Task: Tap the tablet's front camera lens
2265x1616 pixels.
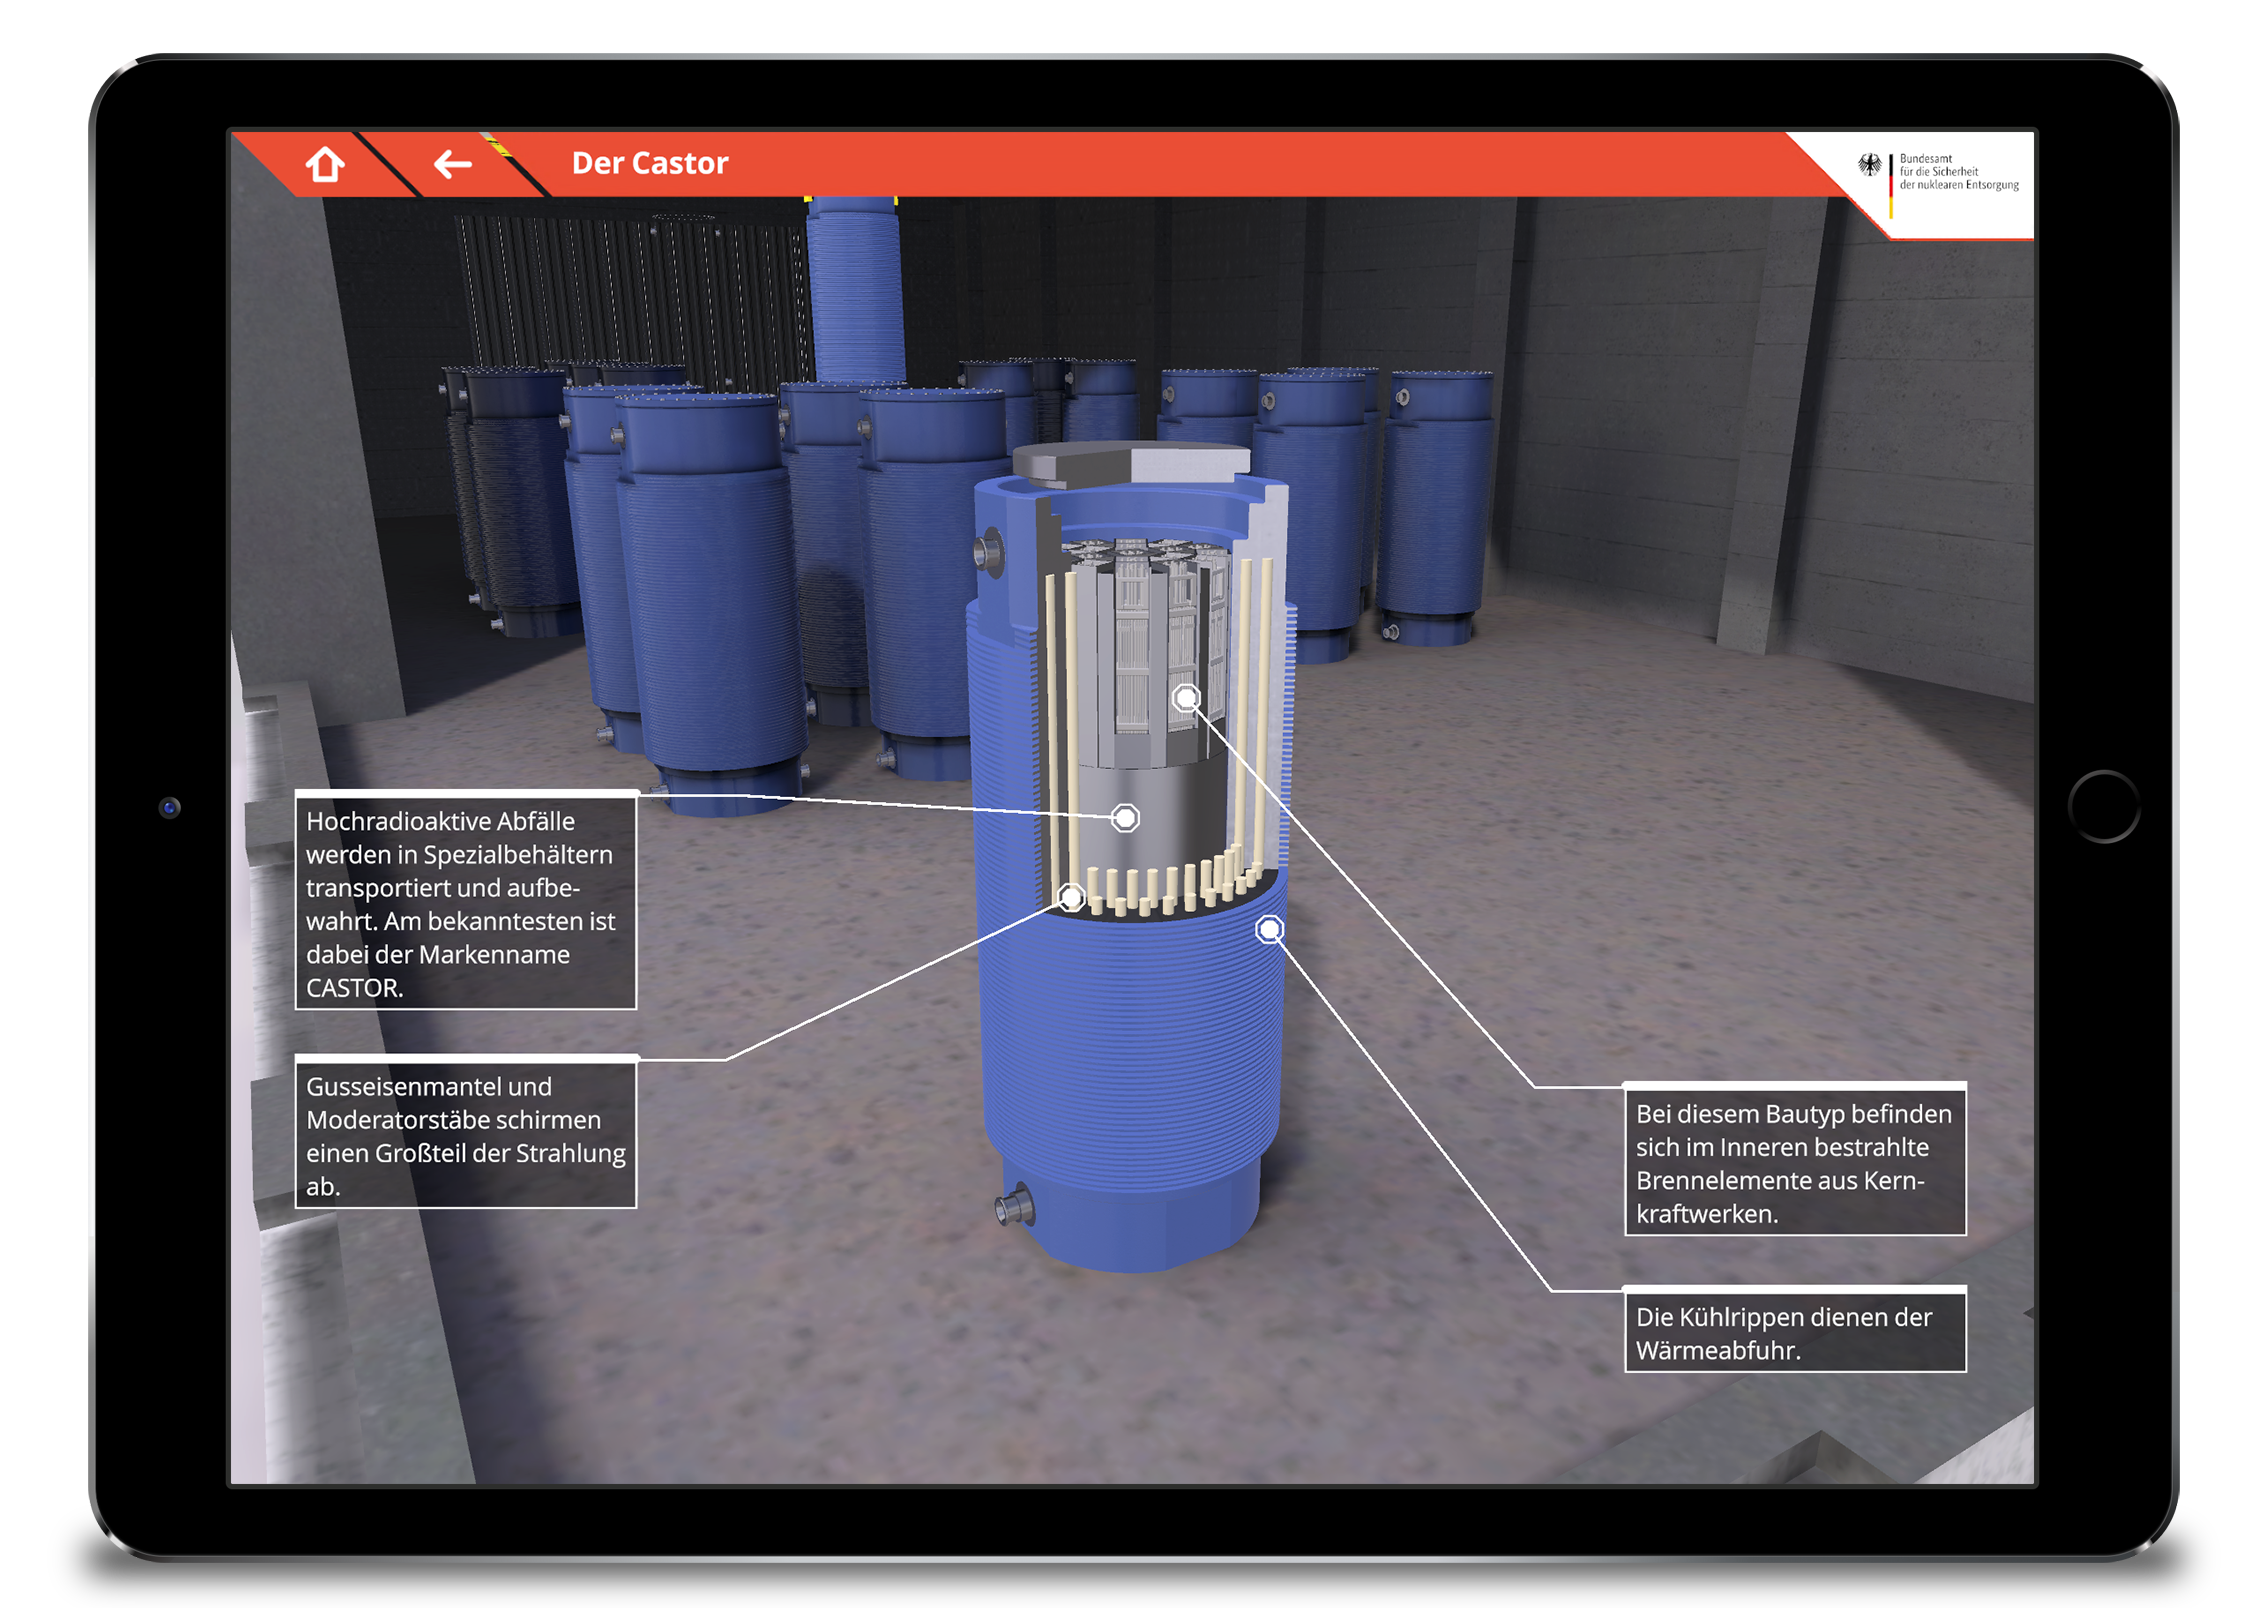Action: tap(170, 808)
